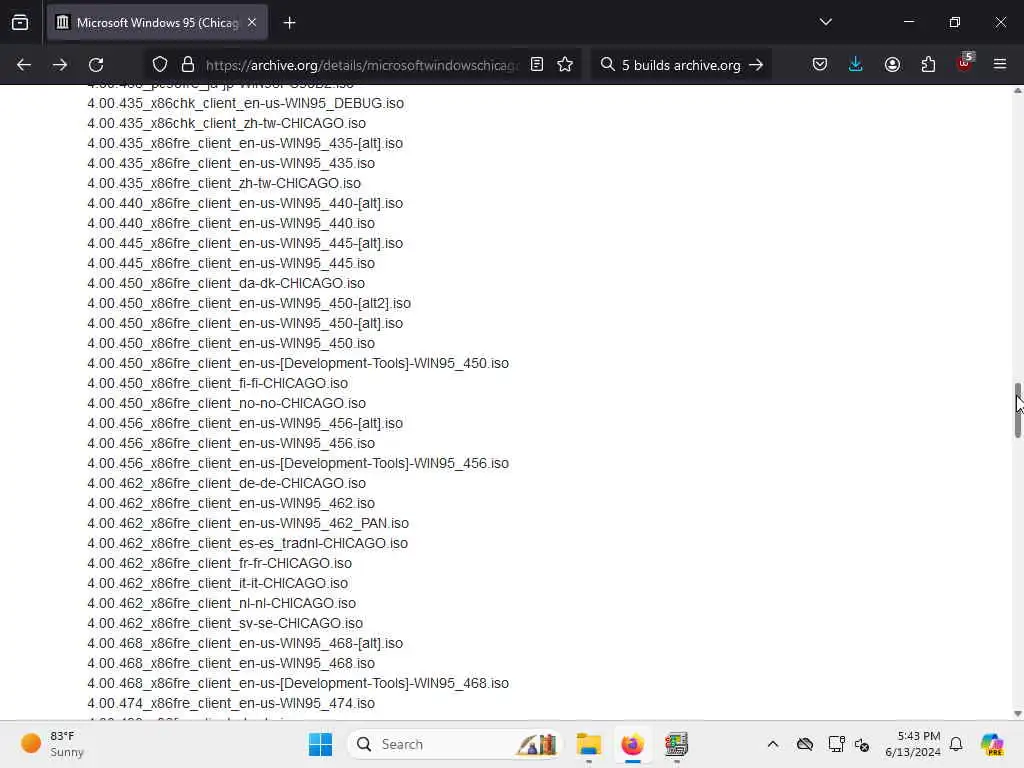Select 4.00.435_x86chk_client_en-us-WIN95_DEBUG.iso

click(246, 103)
